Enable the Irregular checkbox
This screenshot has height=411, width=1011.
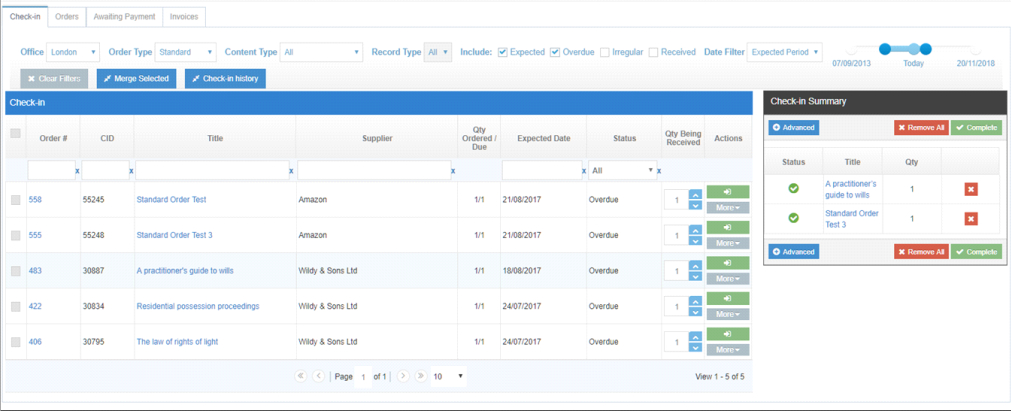point(605,52)
